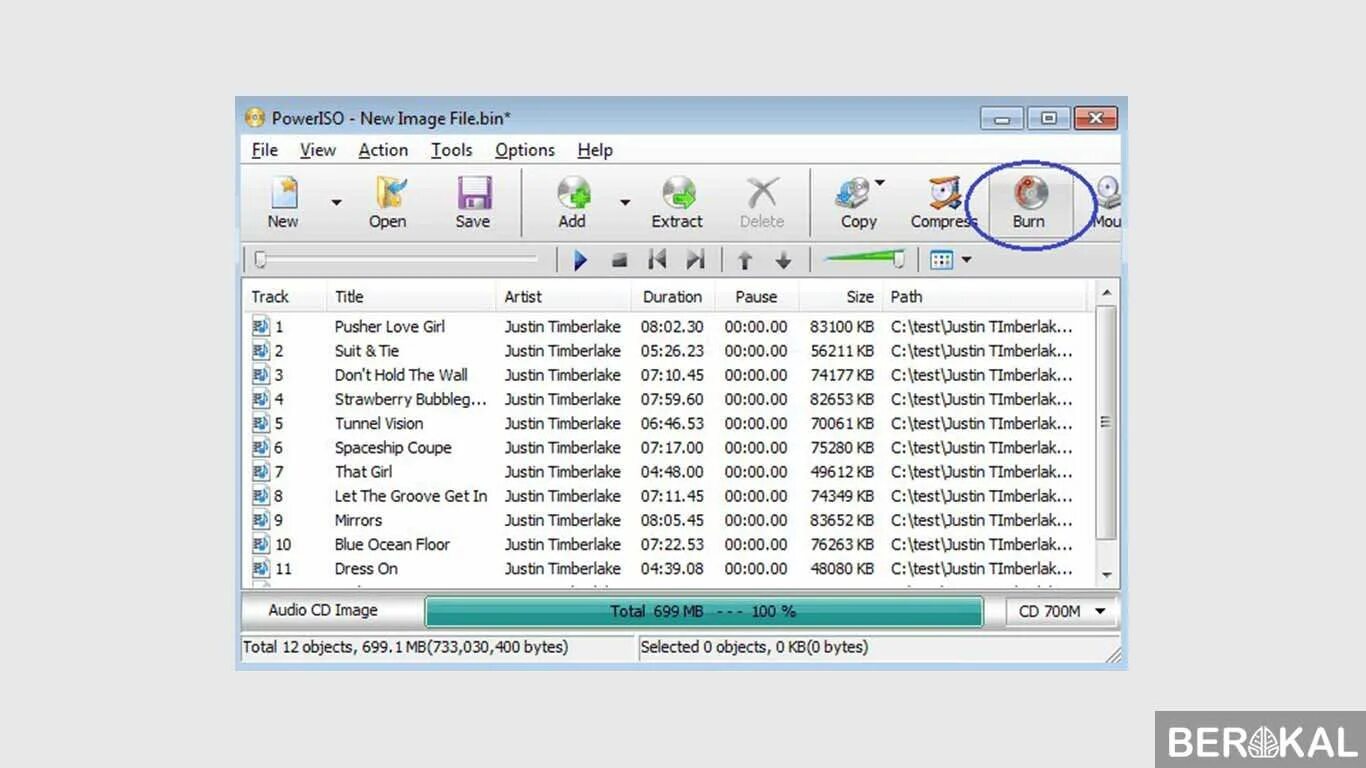This screenshot has height=768, width=1366.
Task: Select the Tunnel Vision track
Action: pos(379,423)
